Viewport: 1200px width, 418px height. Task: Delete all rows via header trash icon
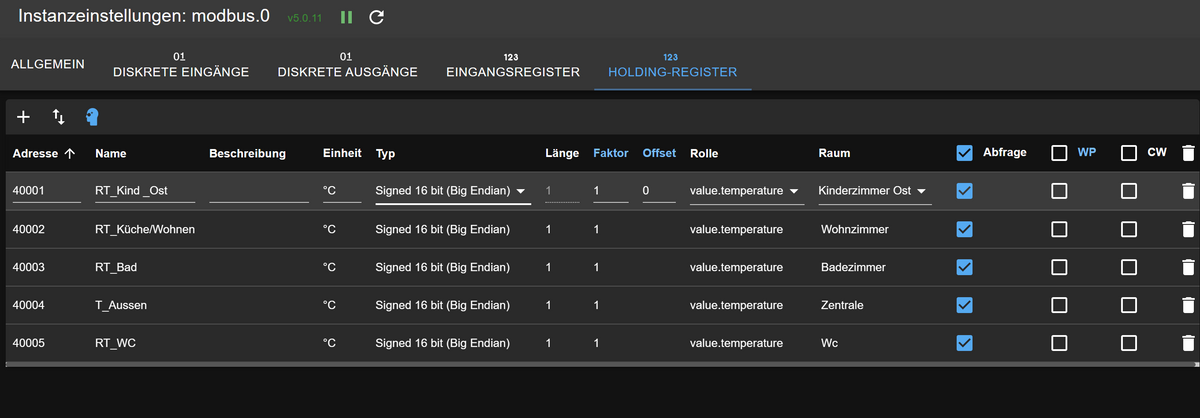[x=1187, y=153]
